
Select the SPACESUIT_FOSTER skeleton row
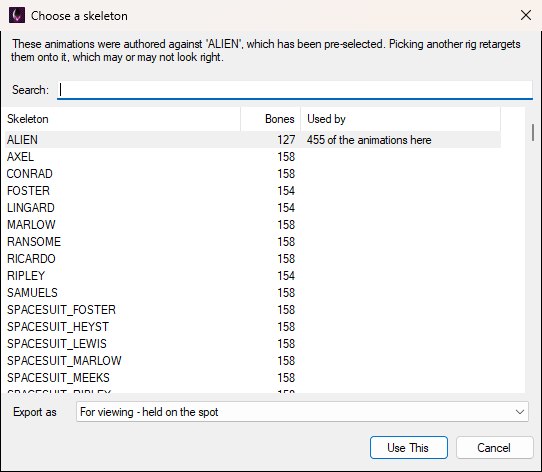pos(253,309)
